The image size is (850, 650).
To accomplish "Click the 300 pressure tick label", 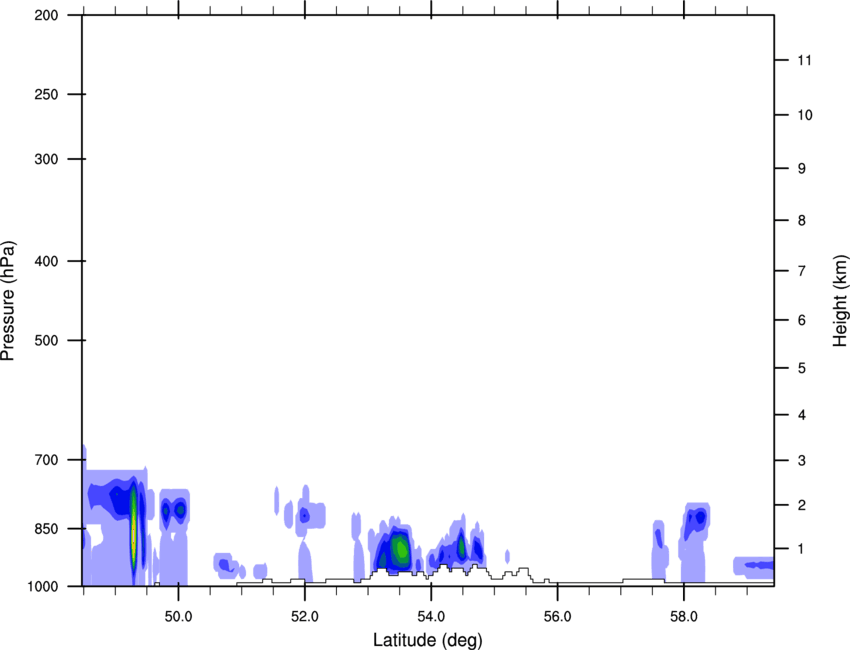I will 46,159.
